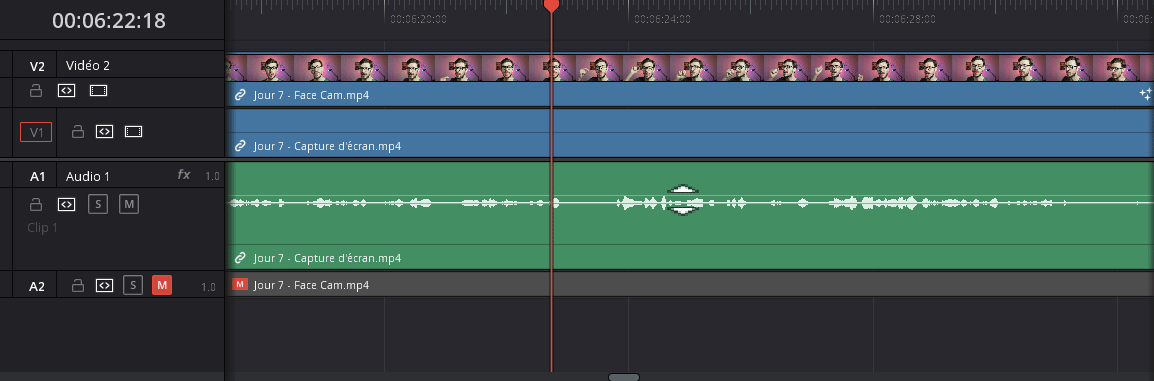Screen dimensions: 1154x381
Task: Disable the Vidéo 2 video track filmstrip icon
Action: [98, 90]
